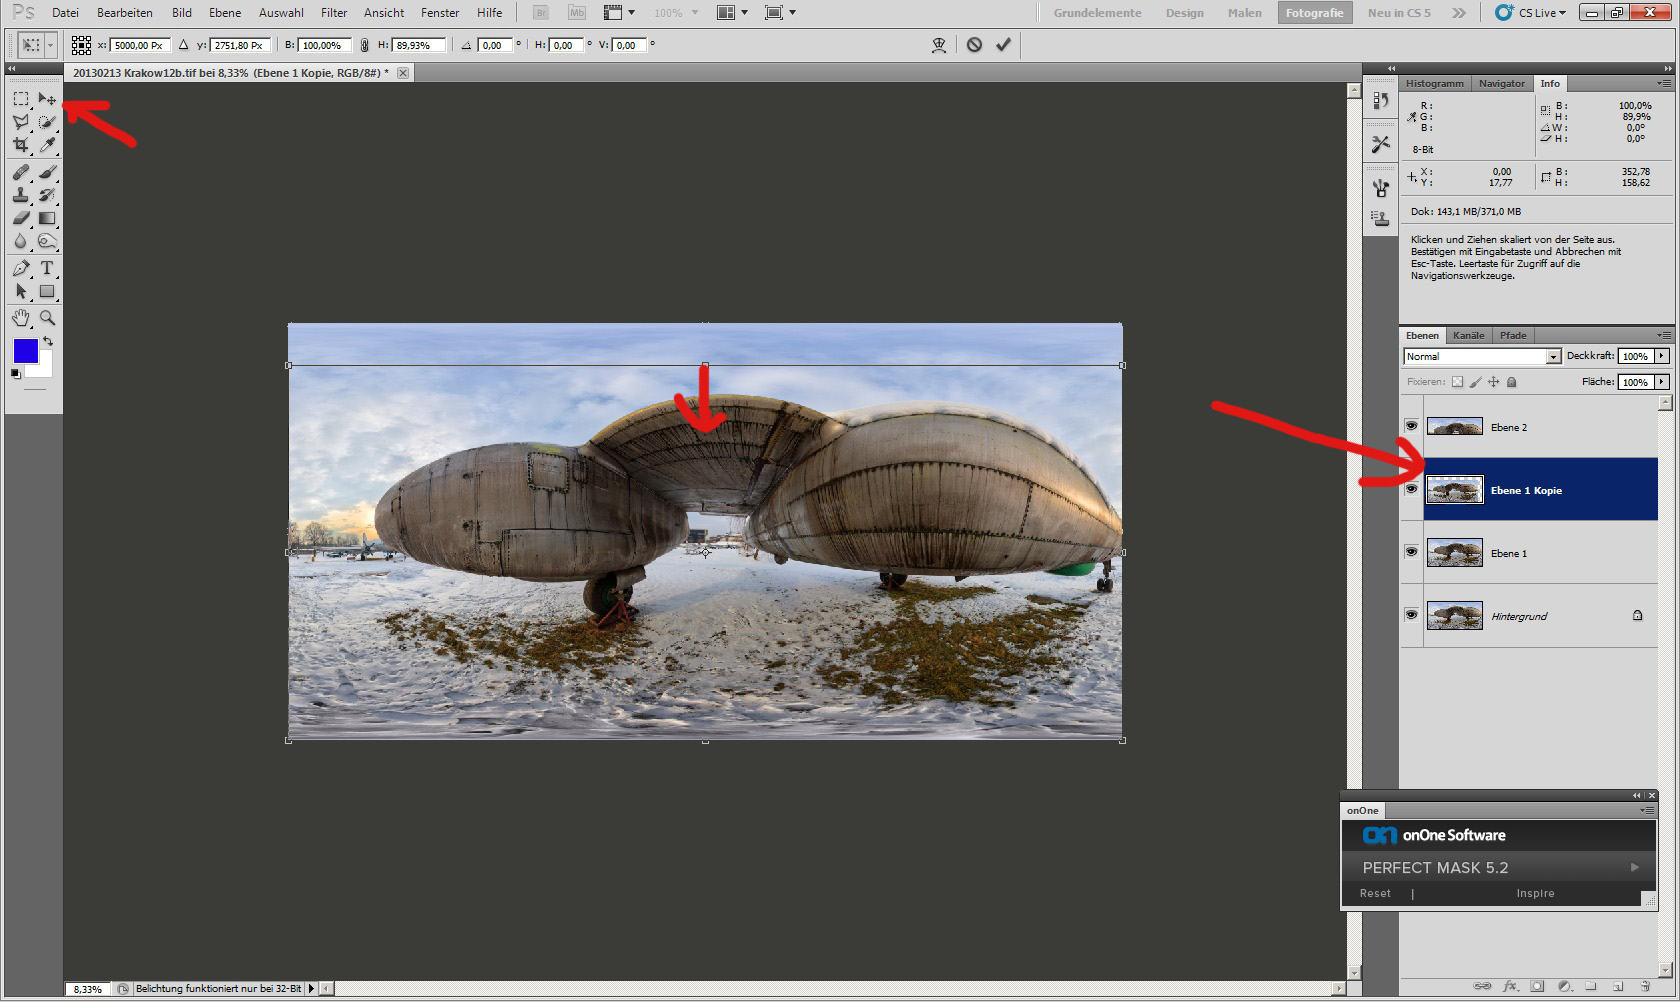Activate the Clone Stamp tool
The height and width of the screenshot is (1002, 1680).
(21, 195)
